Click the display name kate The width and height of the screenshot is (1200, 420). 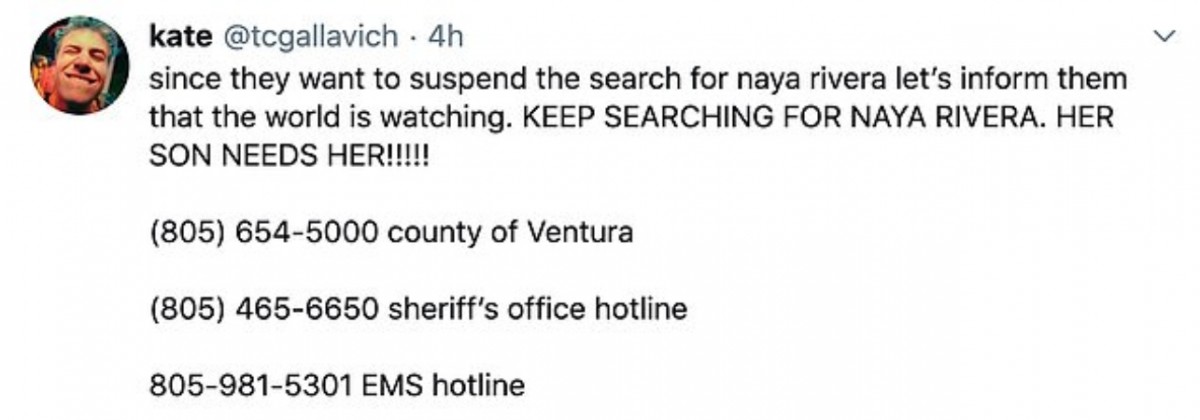[180, 37]
